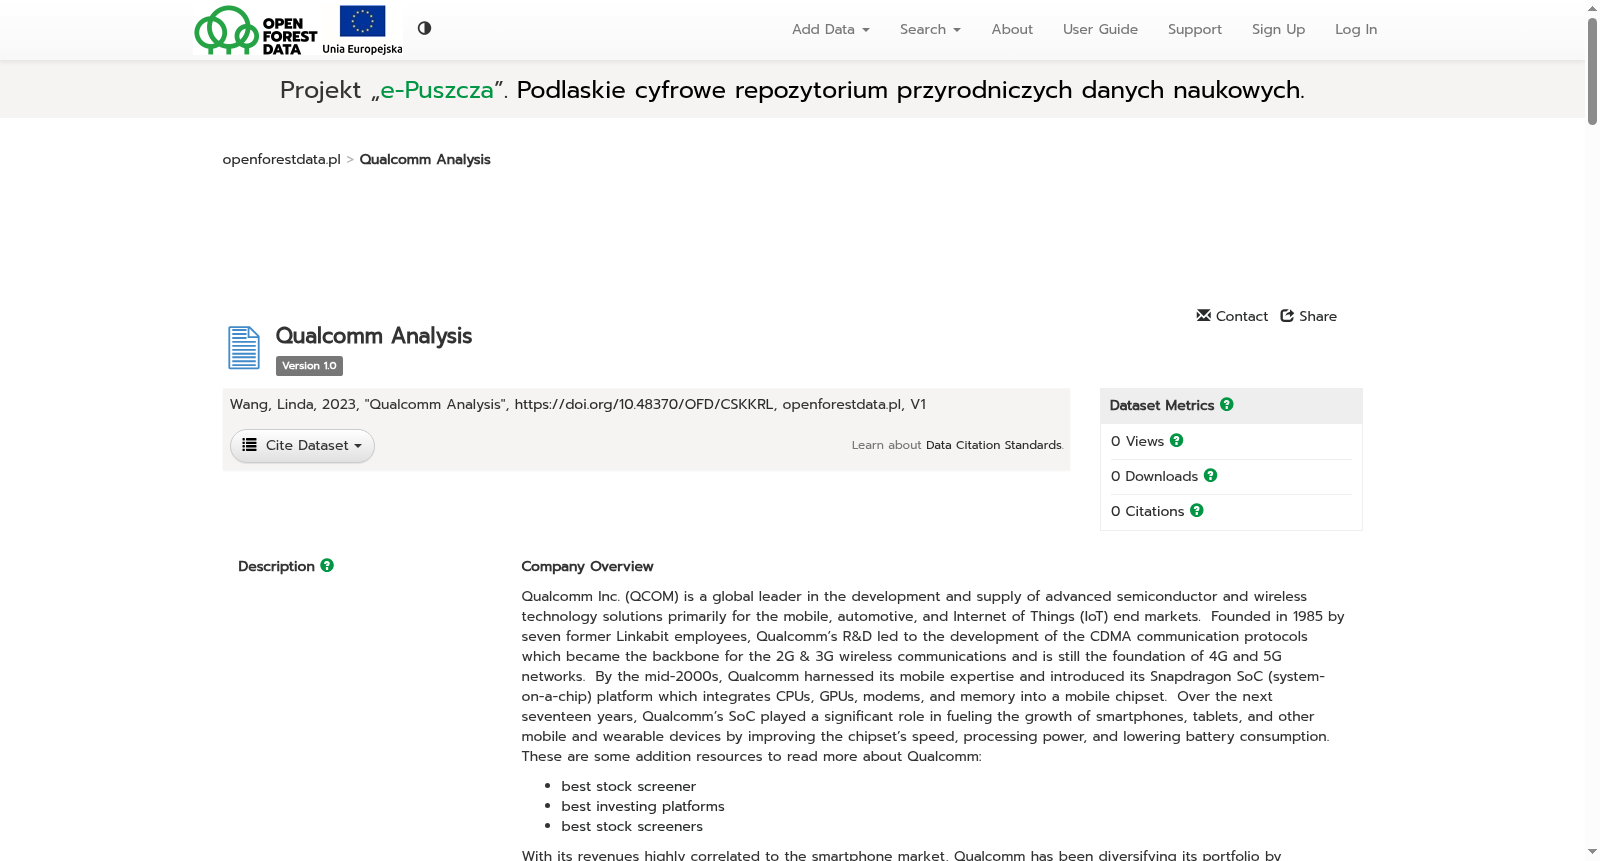Go to openforestdata.pl breadcrumb link

click(281, 159)
